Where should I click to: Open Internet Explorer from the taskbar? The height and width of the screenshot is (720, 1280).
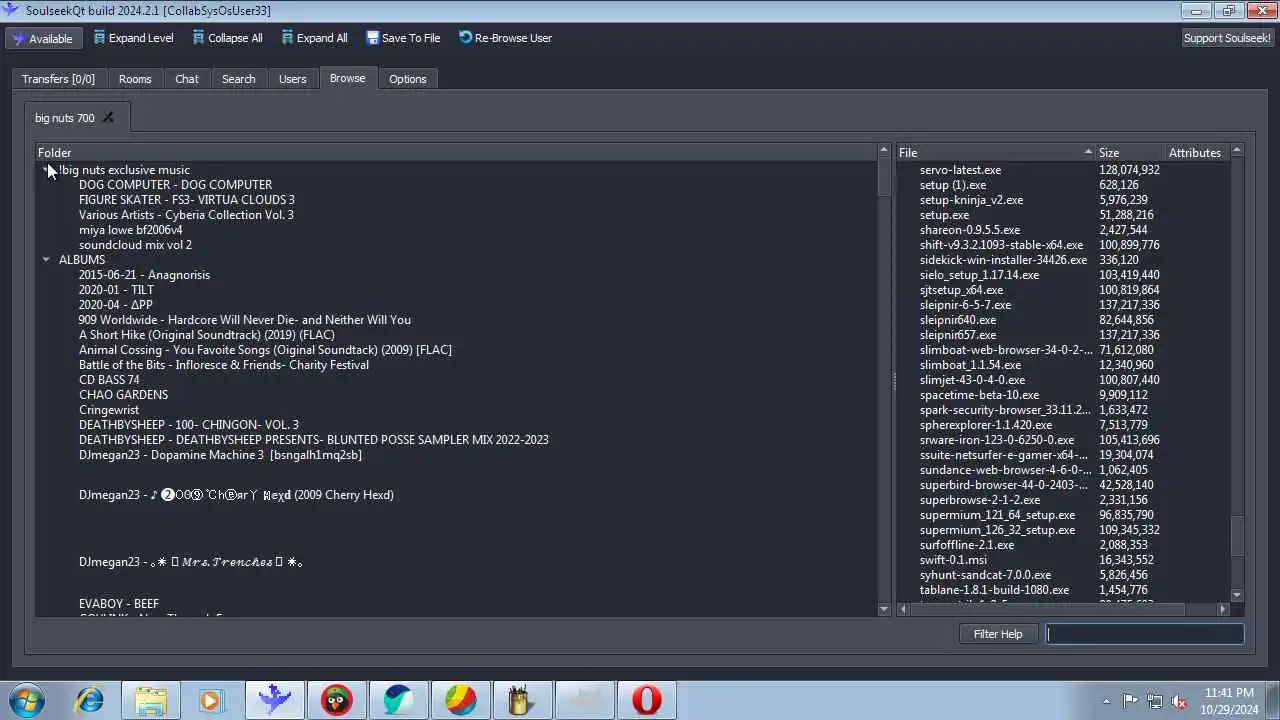pos(90,700)
